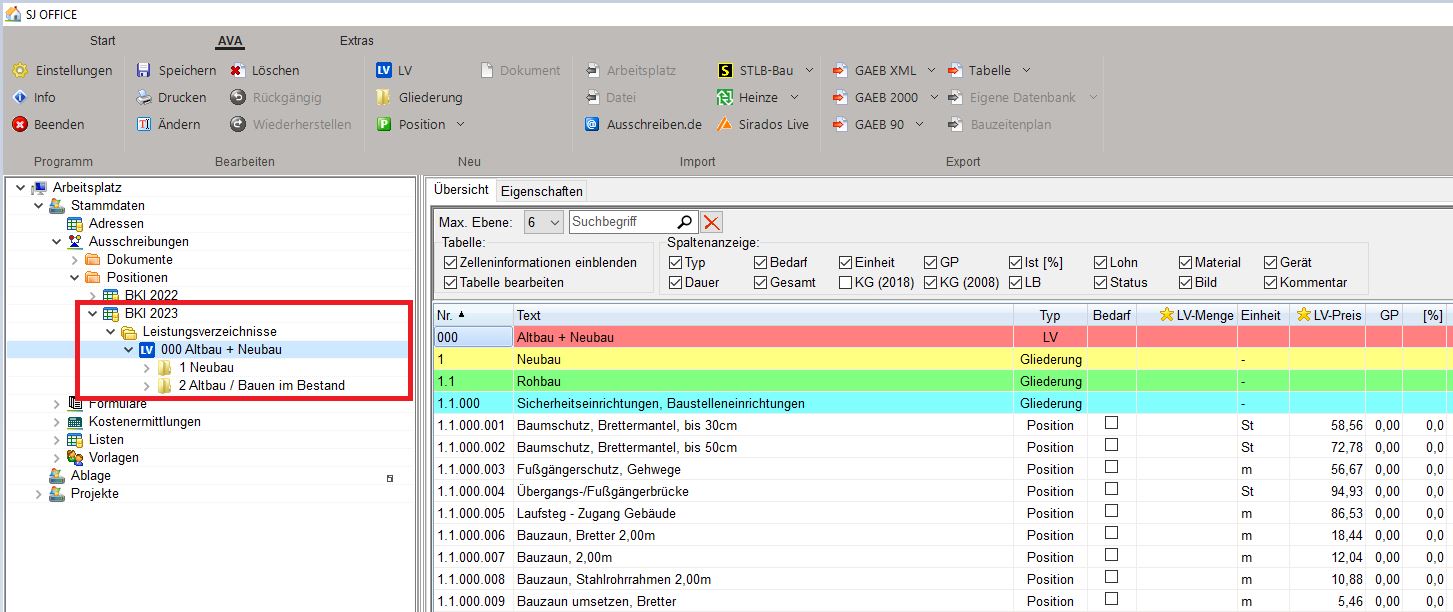Click the Gliederung folder icon
Screen dimensions: 1453x612
[383, 97]
